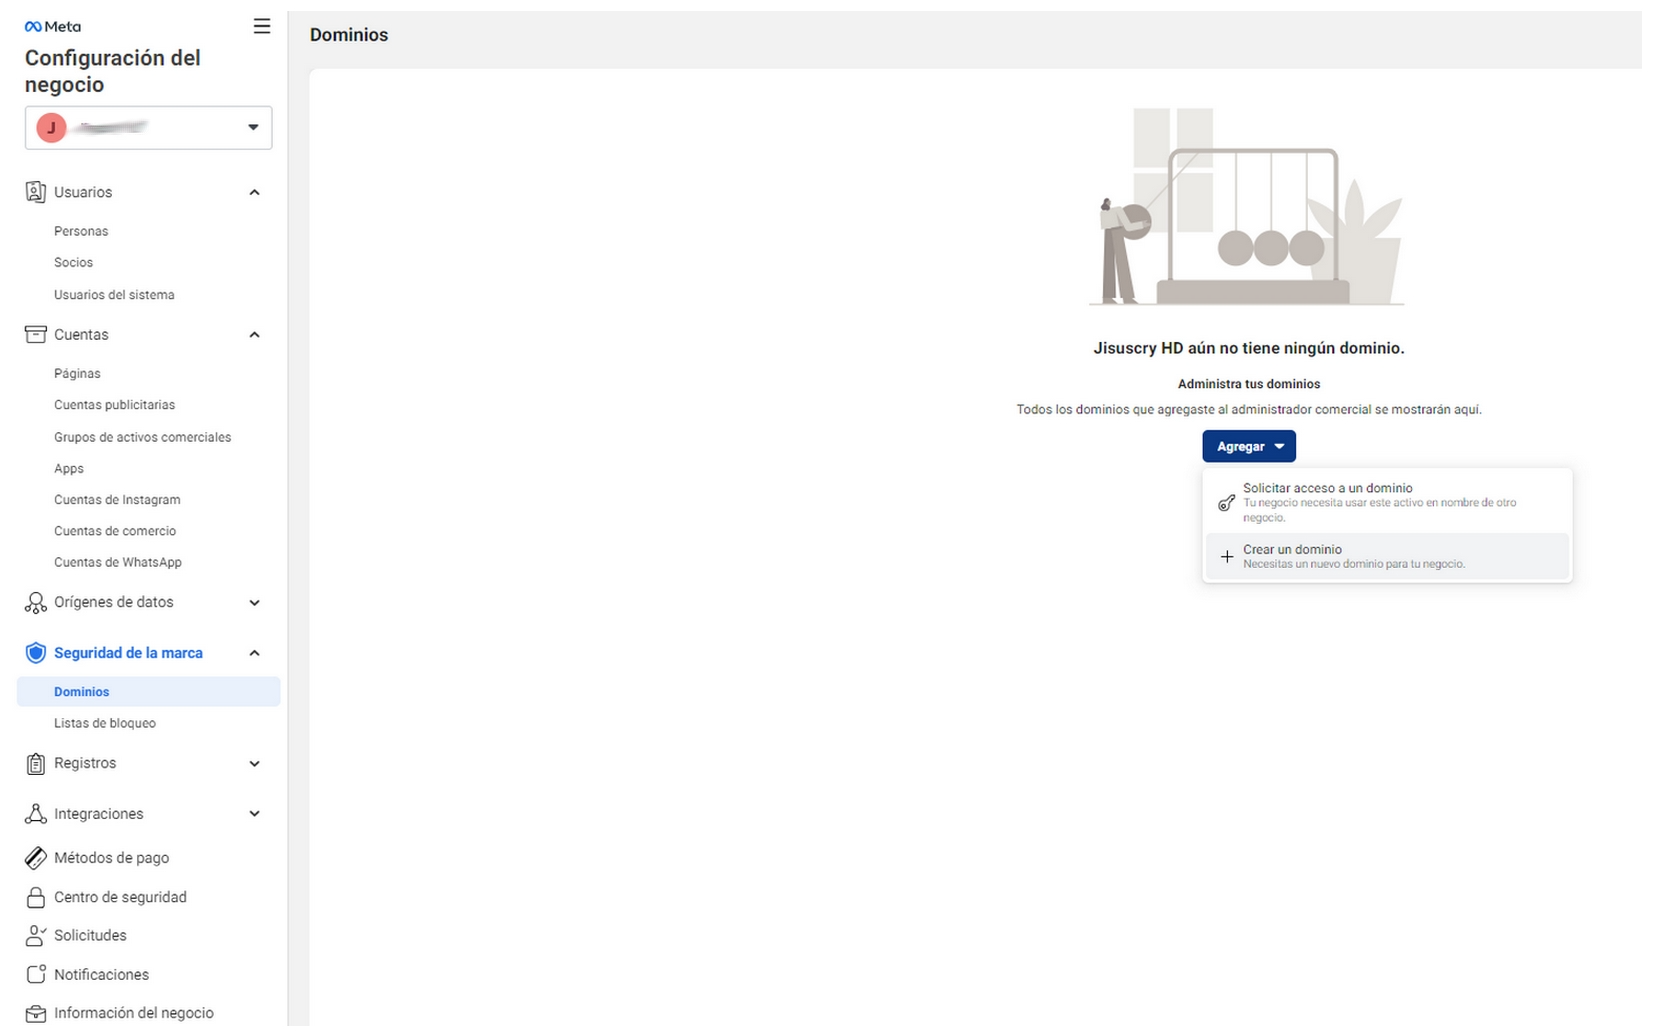This screenshot has height=1033, width=1654.
Task: Expand the Integraciones section chevron
Action: (254, 814)
